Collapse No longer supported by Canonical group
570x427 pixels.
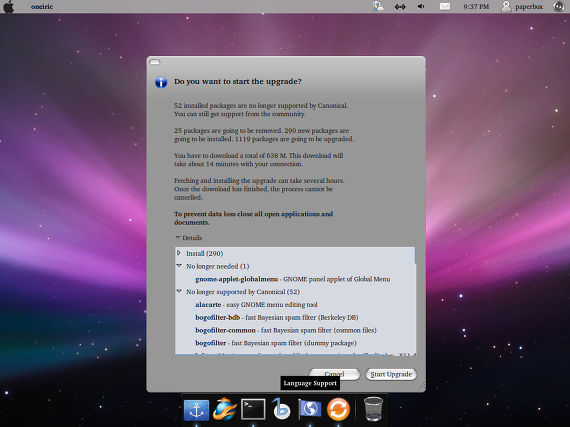(x=179, y=291)
